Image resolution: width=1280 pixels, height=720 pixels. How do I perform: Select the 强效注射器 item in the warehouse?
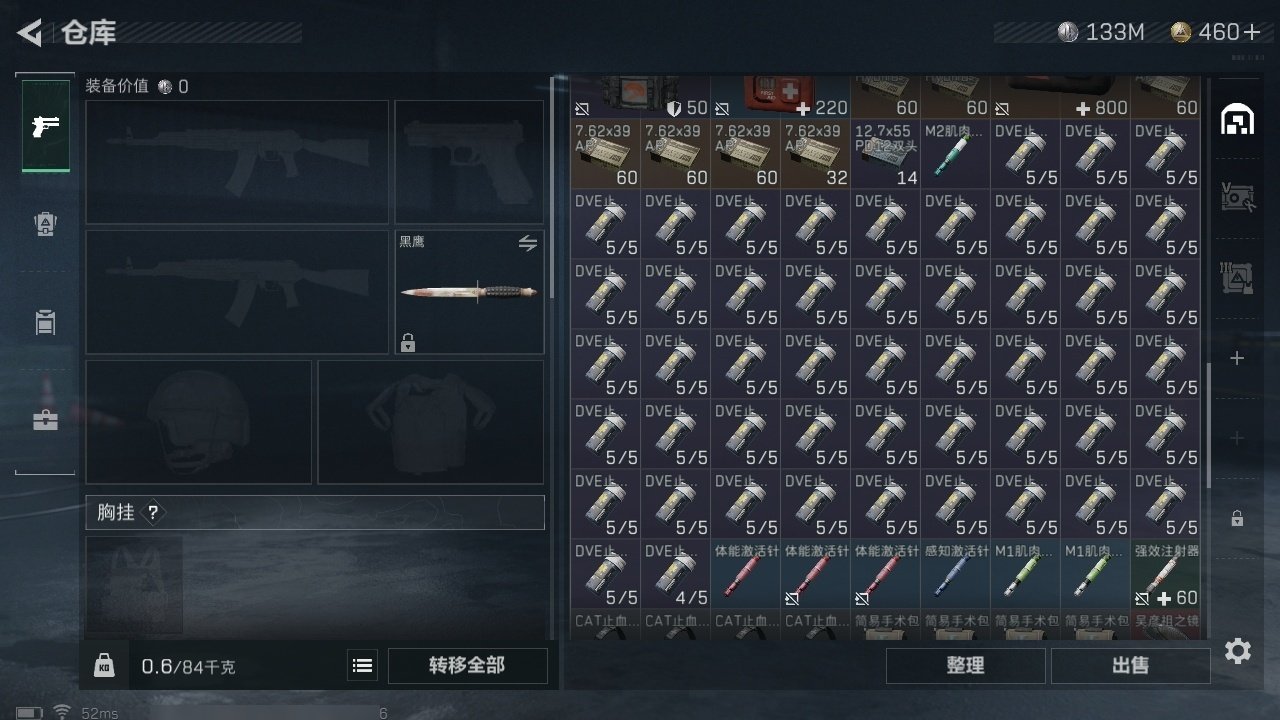(1166, 574)
